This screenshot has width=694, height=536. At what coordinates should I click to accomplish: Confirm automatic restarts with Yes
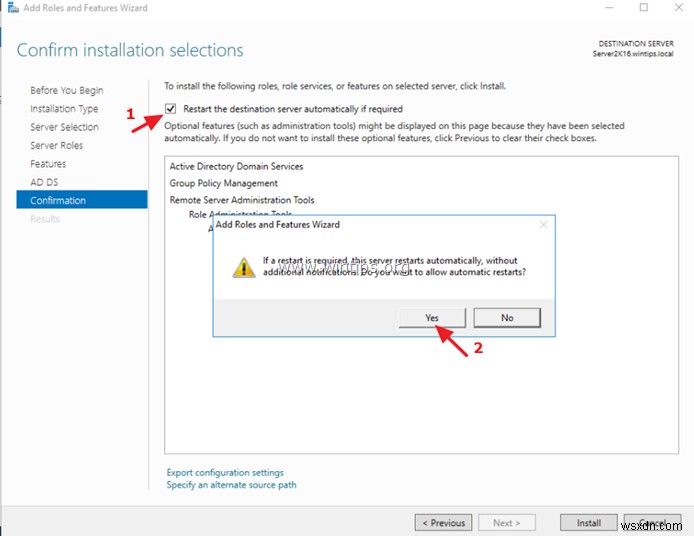[x=432, y=318]
